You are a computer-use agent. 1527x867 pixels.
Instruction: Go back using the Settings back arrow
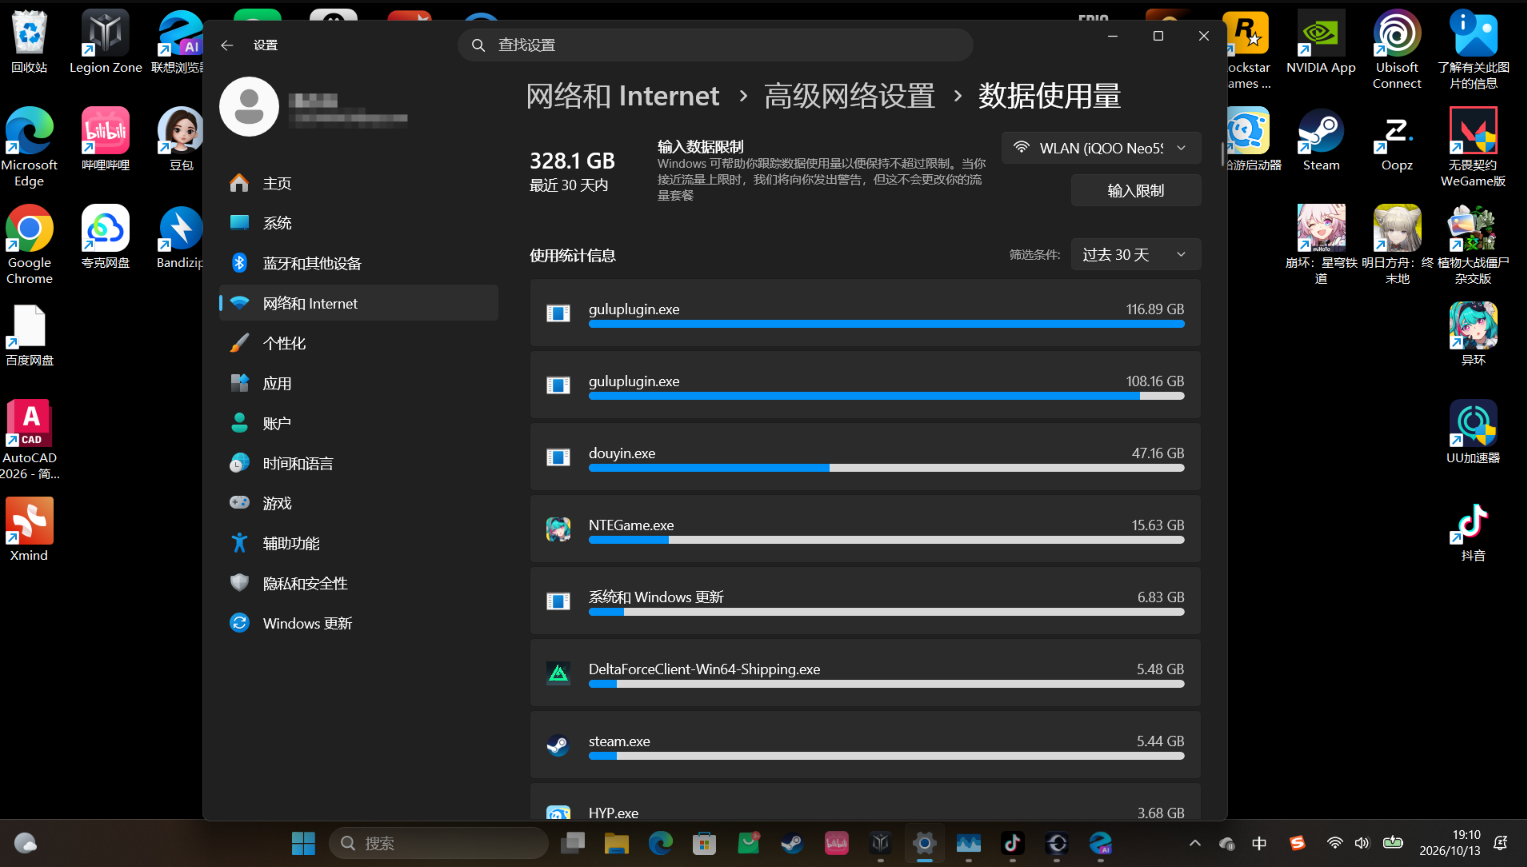tap(227, 45)
